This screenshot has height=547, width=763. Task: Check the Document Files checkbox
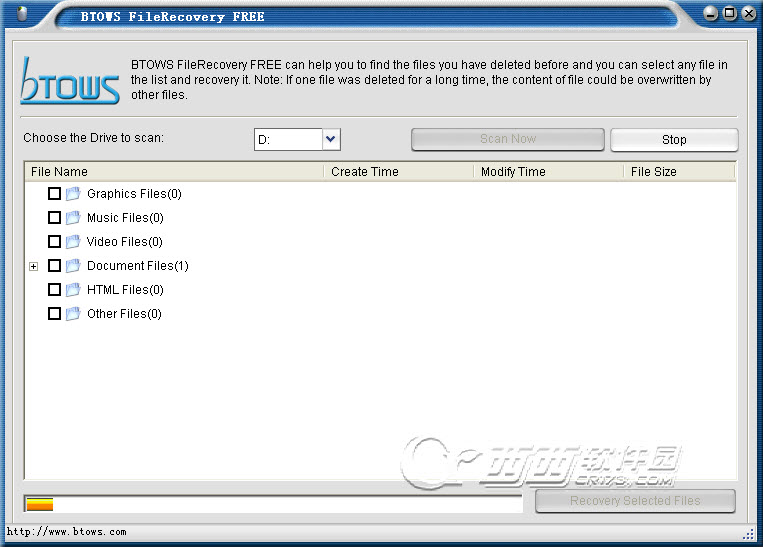click(54, 266)
